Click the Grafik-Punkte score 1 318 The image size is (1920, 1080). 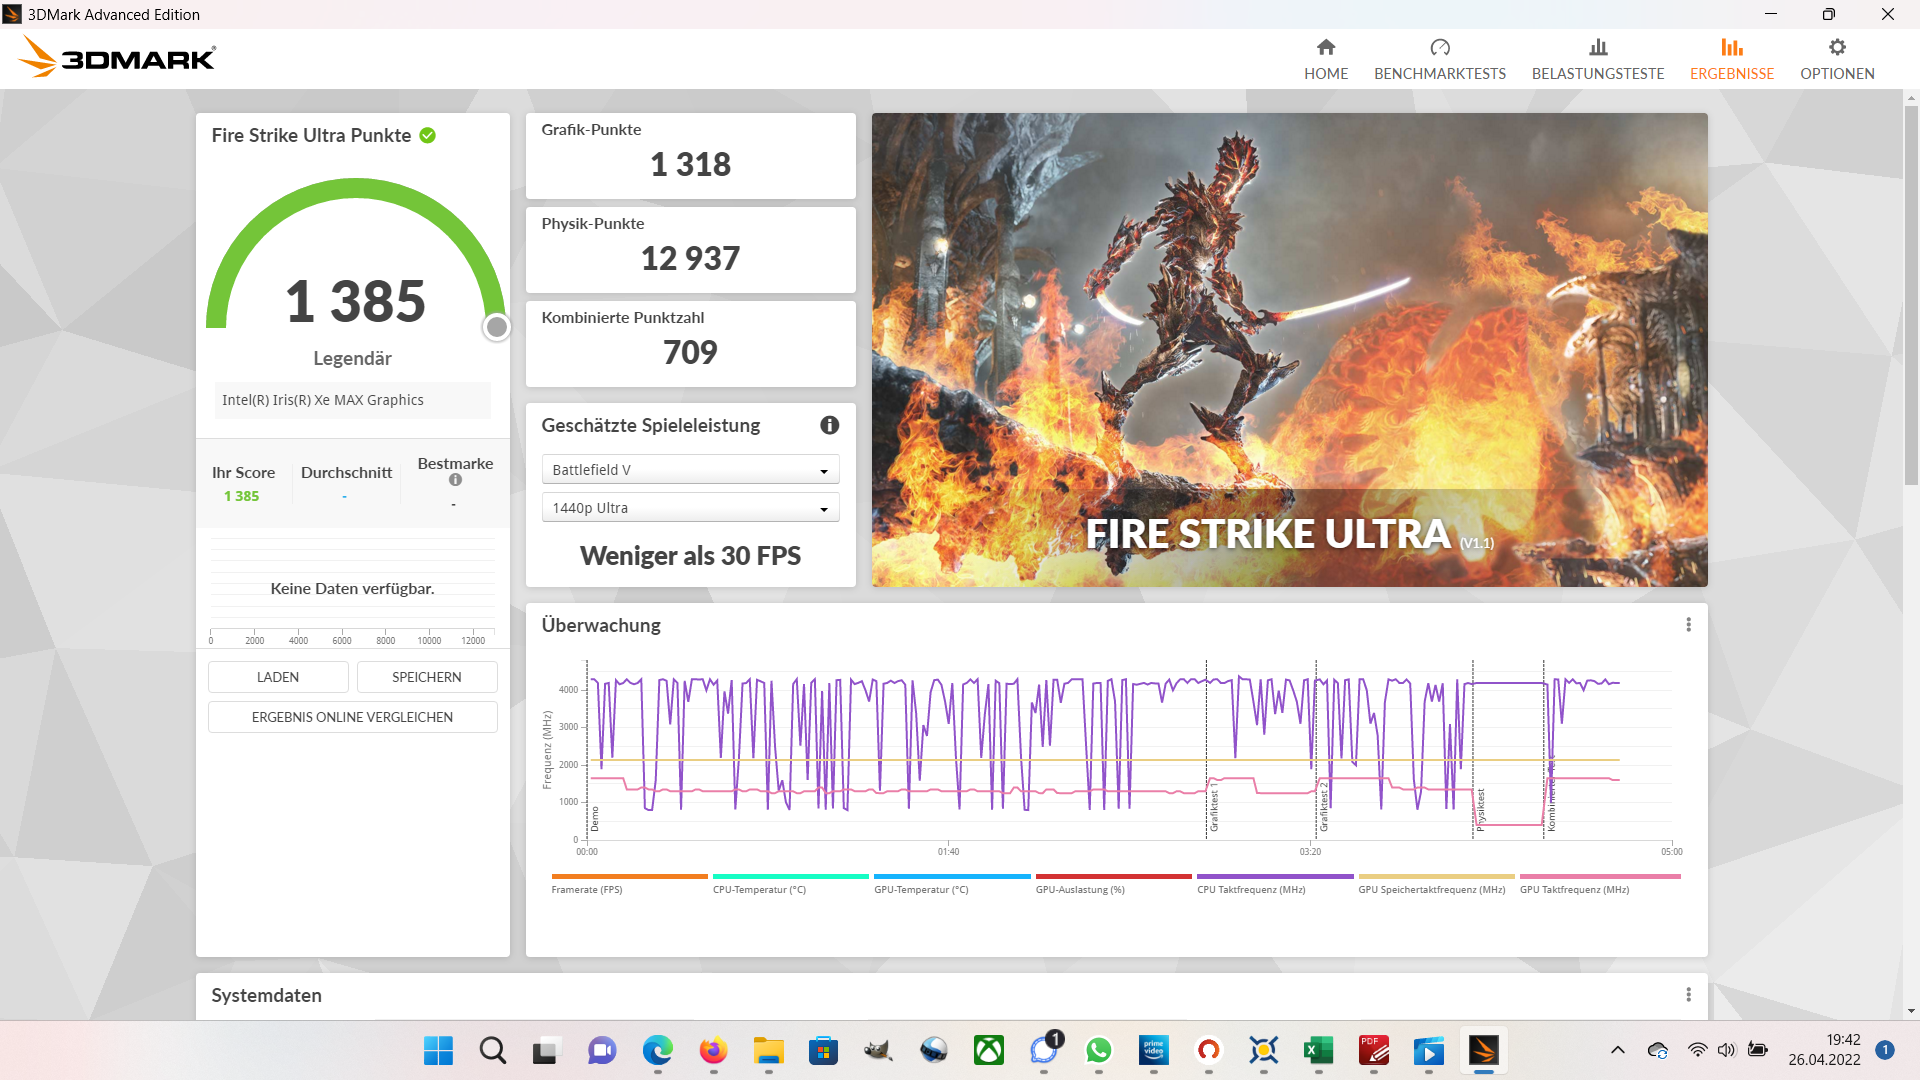click(x=690, y=164)
